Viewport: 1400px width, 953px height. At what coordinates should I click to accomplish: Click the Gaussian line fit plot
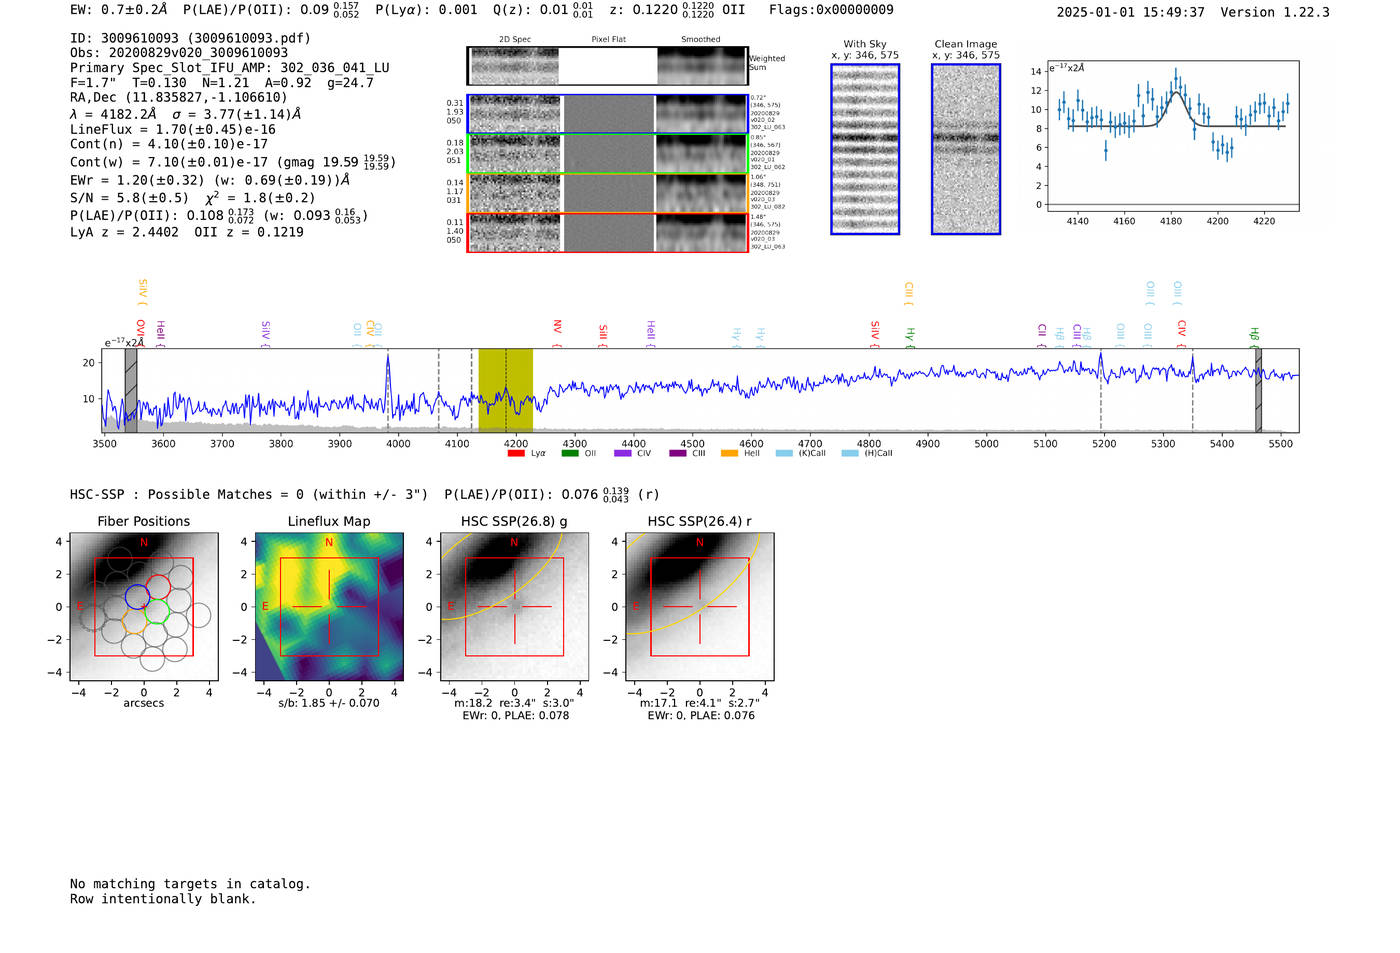coord(1173,136)
